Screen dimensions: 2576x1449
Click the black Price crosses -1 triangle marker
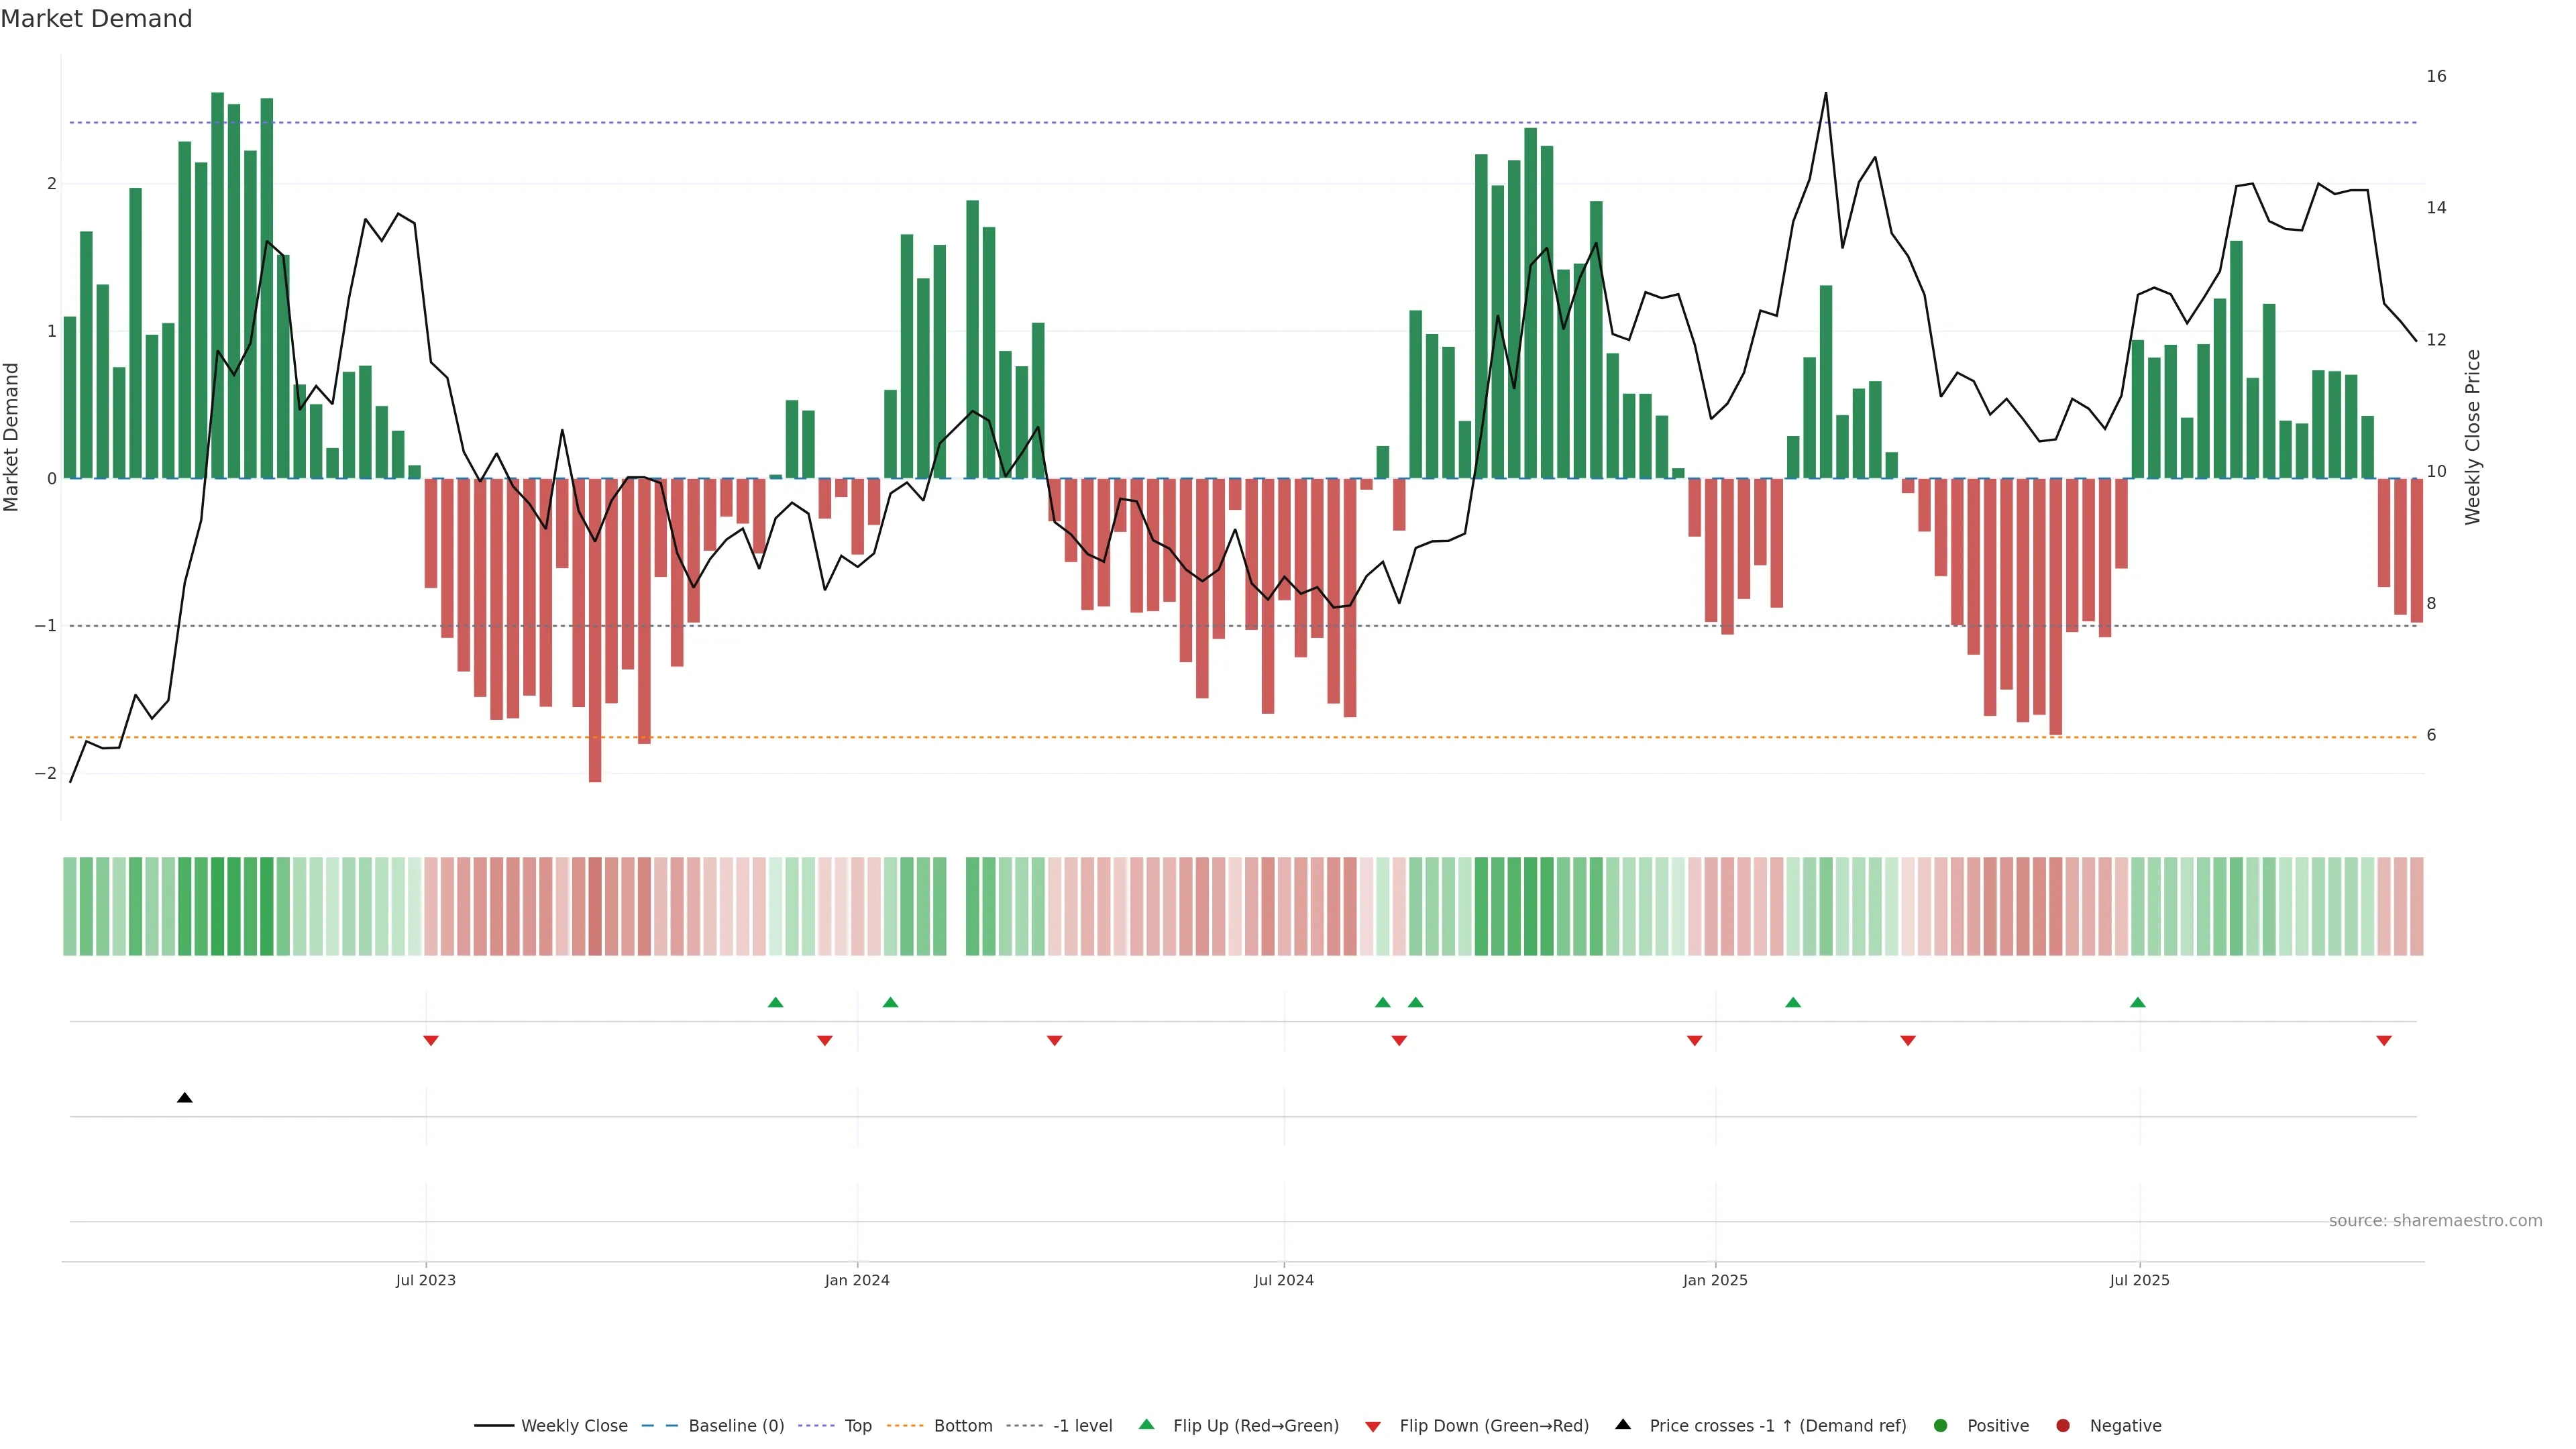tap(184, 1098)
